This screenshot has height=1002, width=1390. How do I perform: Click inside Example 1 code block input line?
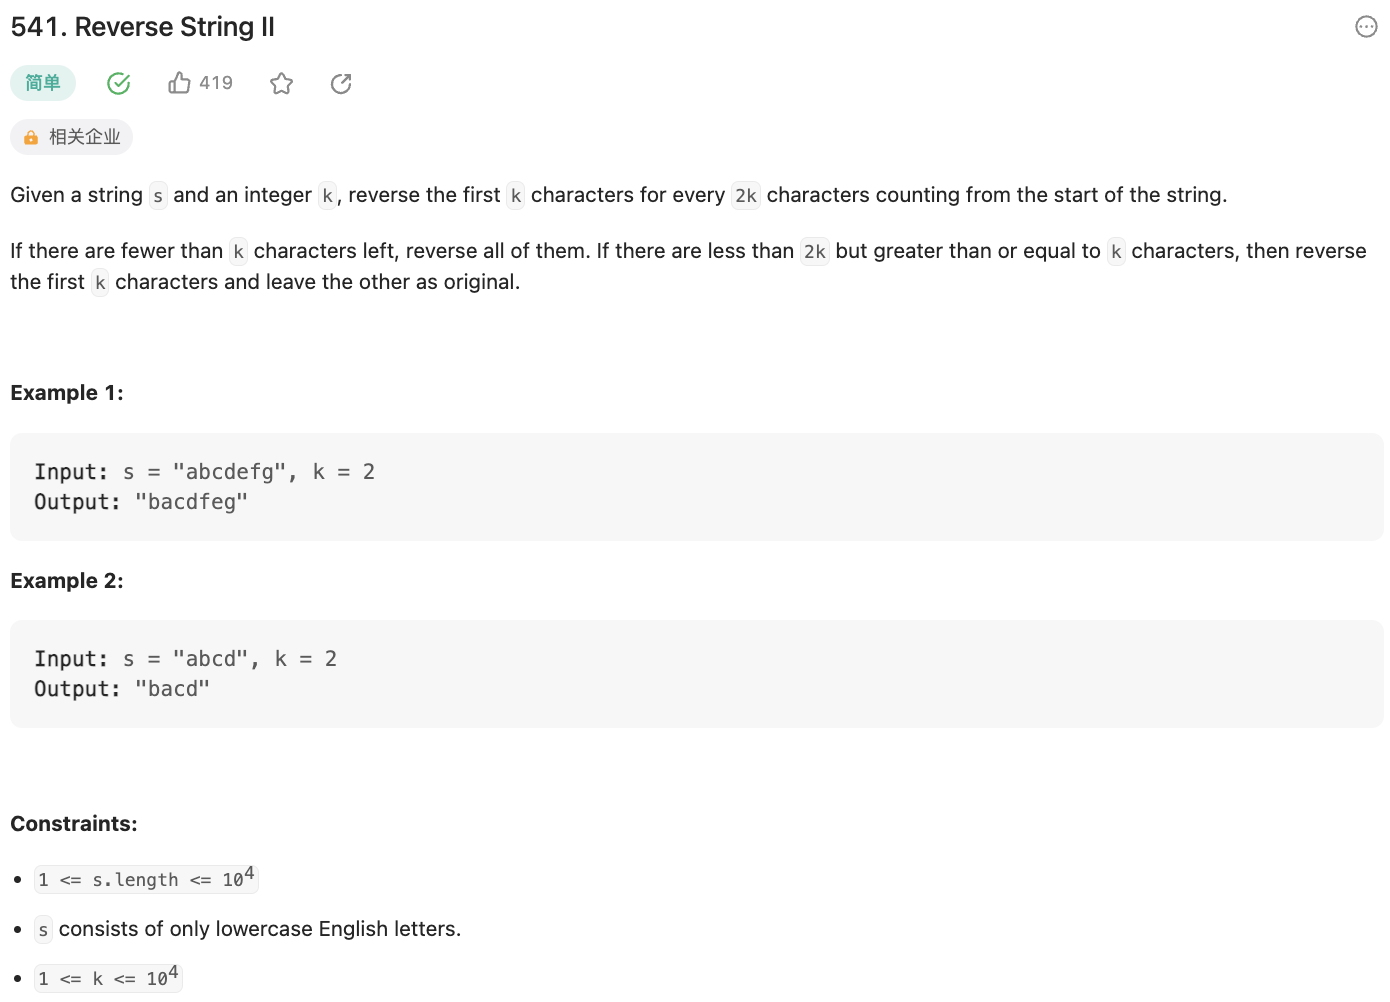pos(204,472)
